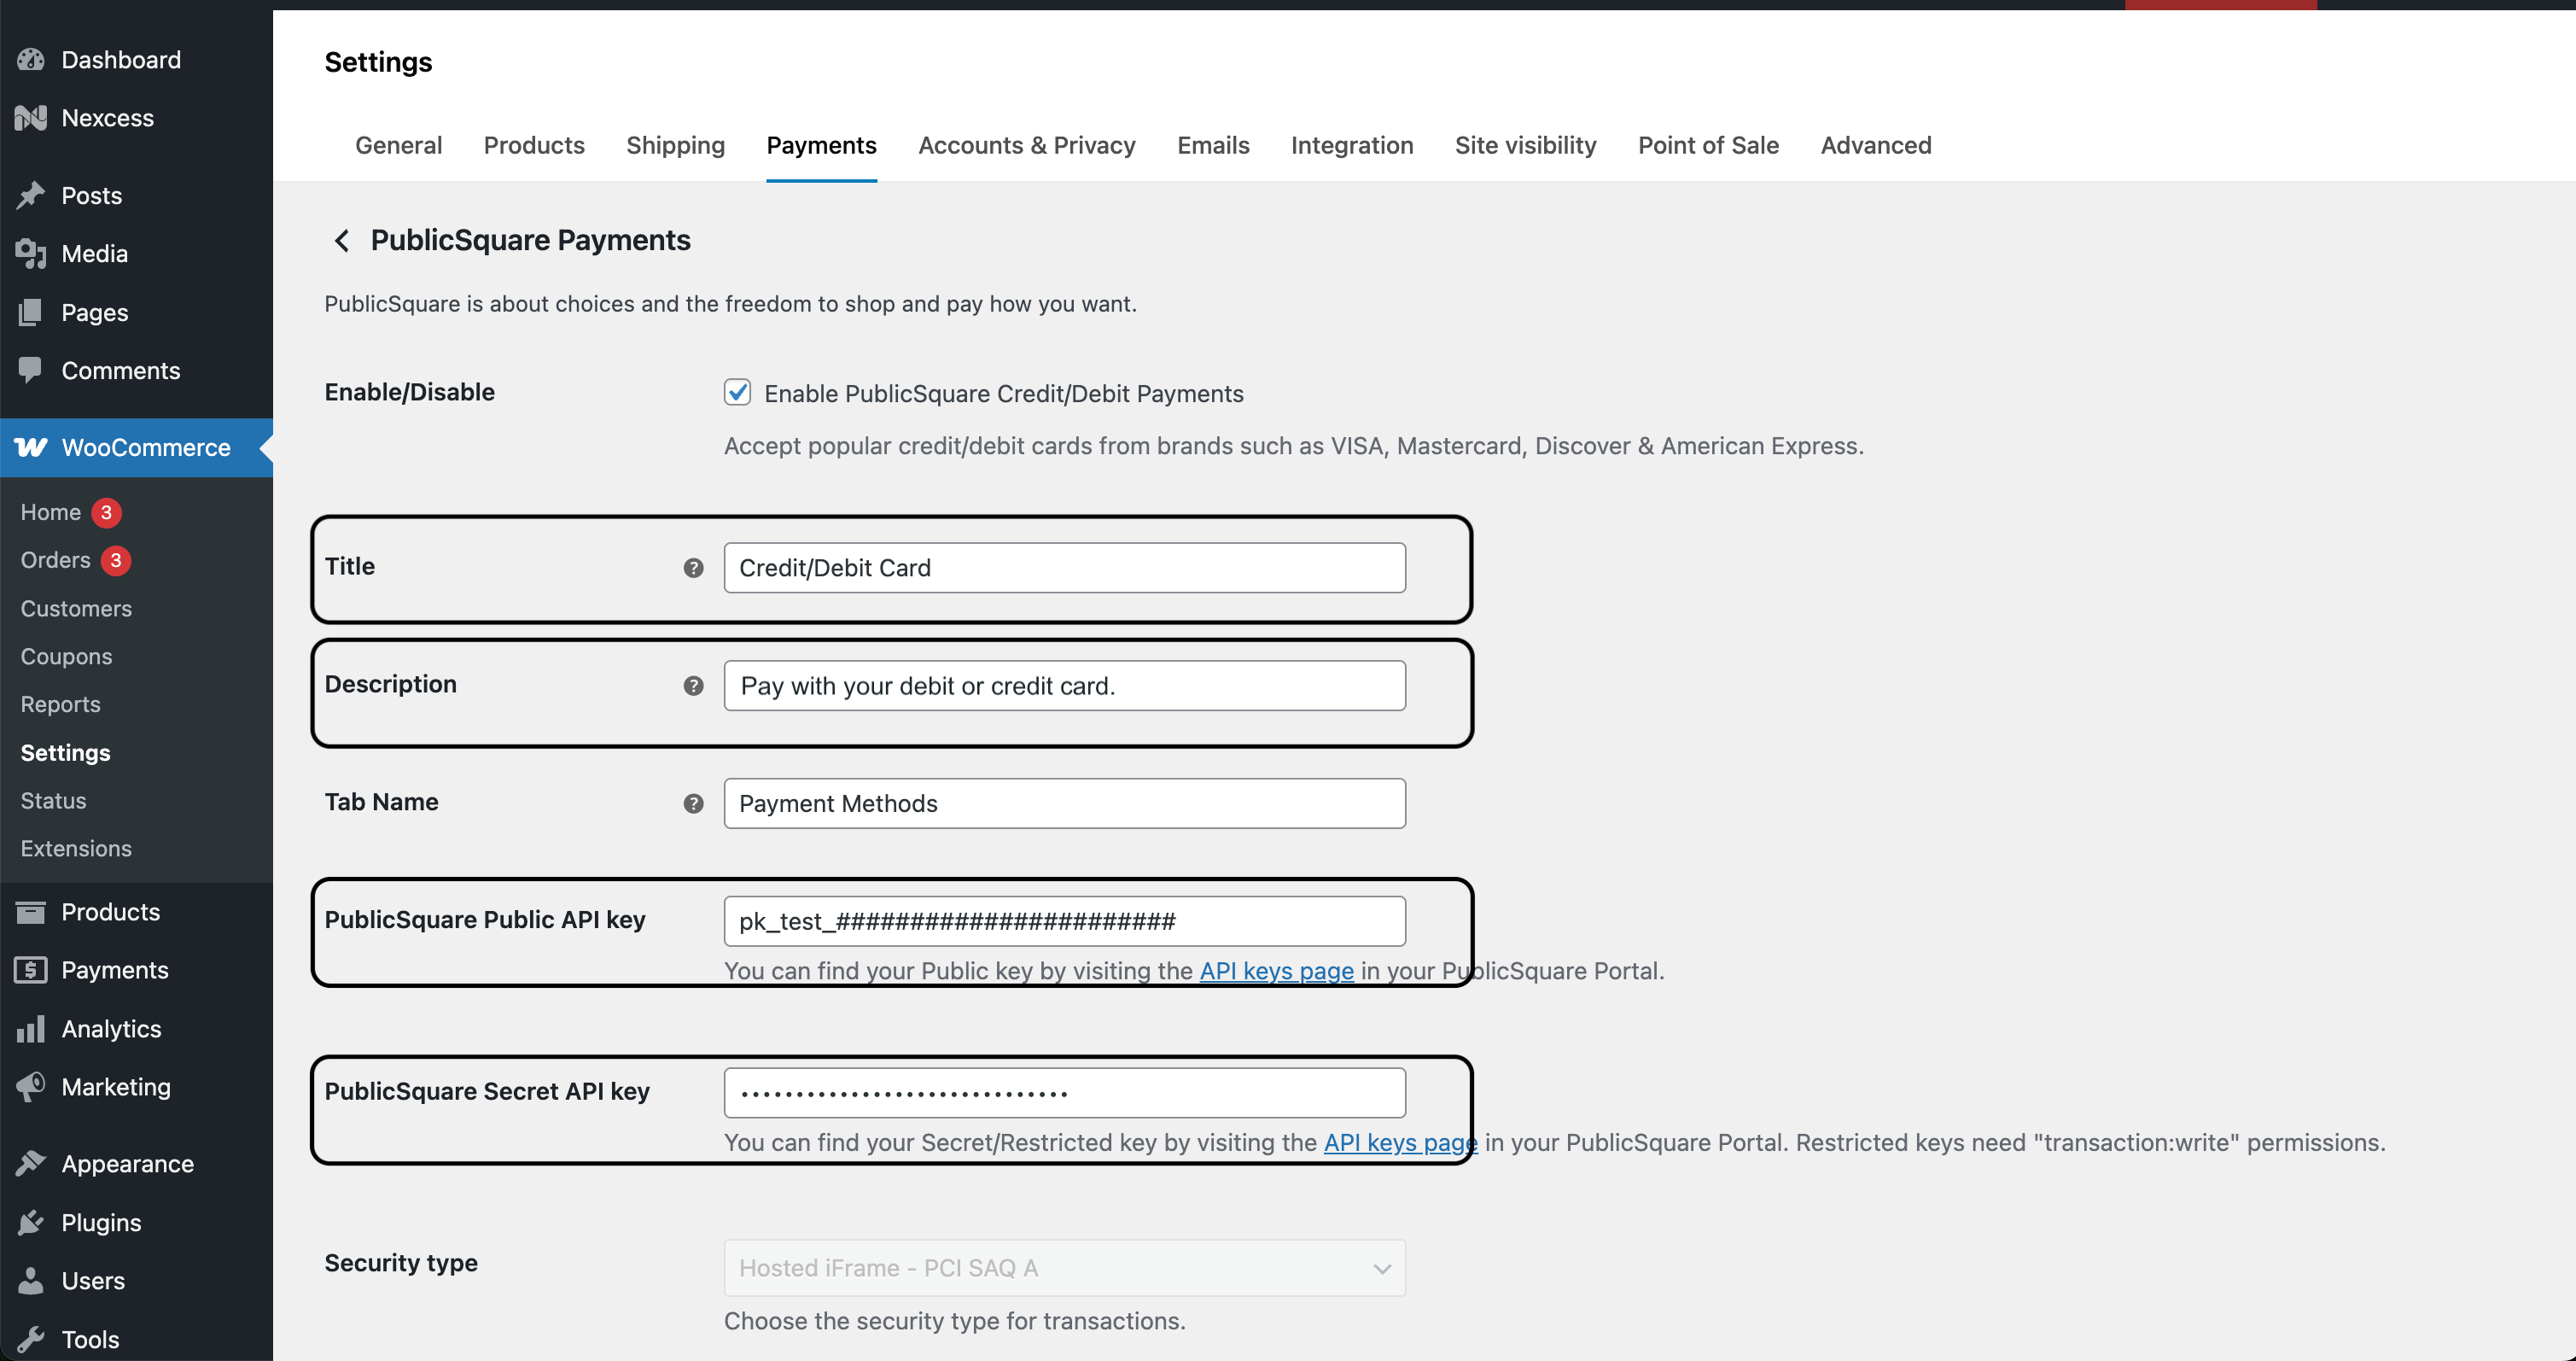This screenshot has height=1361, width=2576.
Task: Click the Analytics label in sidebar
Action: 111,1029
